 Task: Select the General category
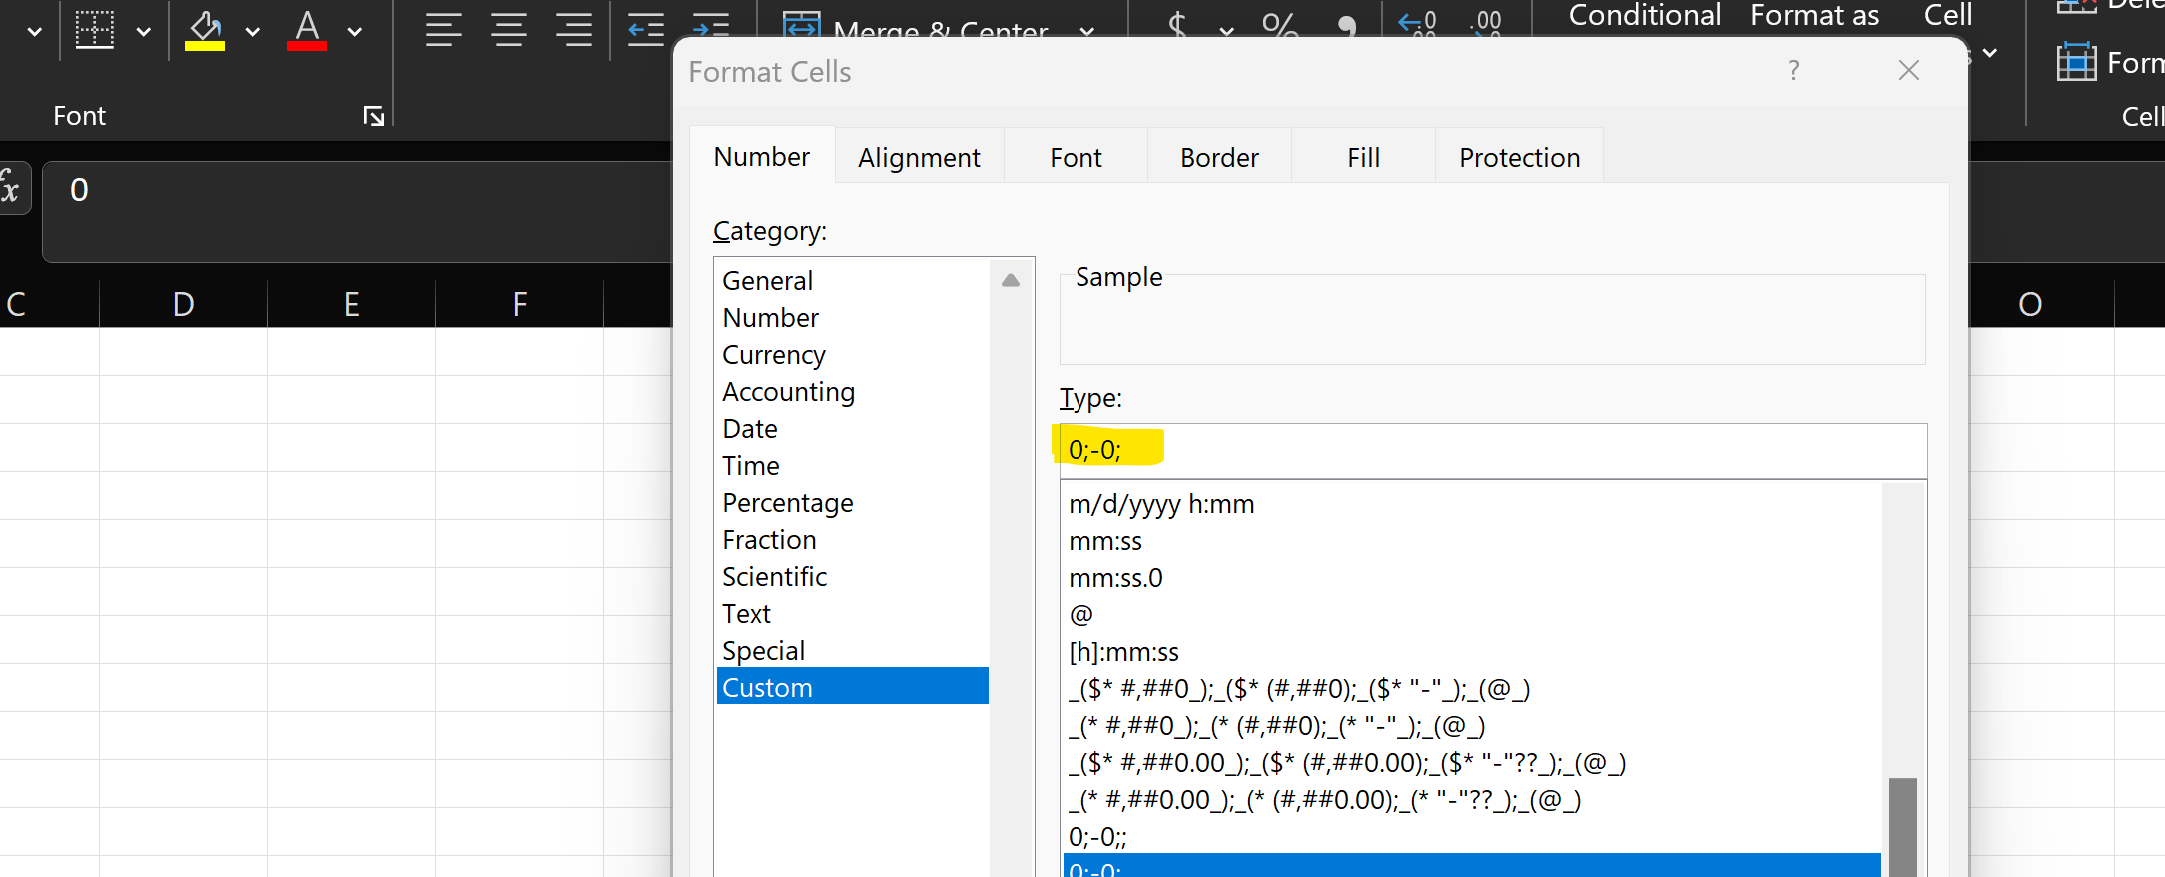pos(853,280)
